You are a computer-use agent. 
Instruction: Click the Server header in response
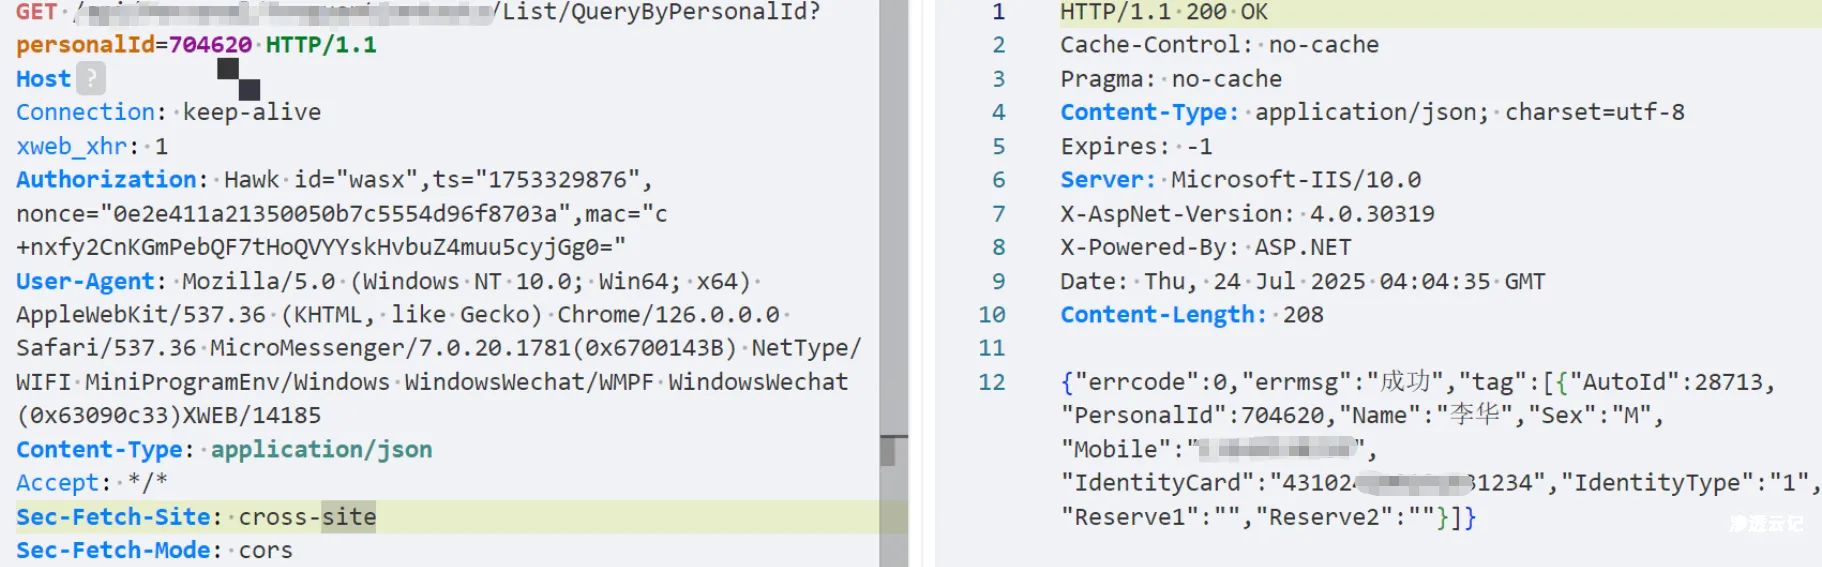click(x=1107, y=180)
